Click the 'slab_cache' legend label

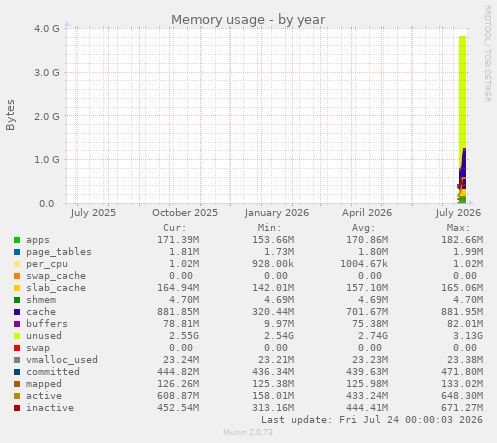click(x=56, y=288)
